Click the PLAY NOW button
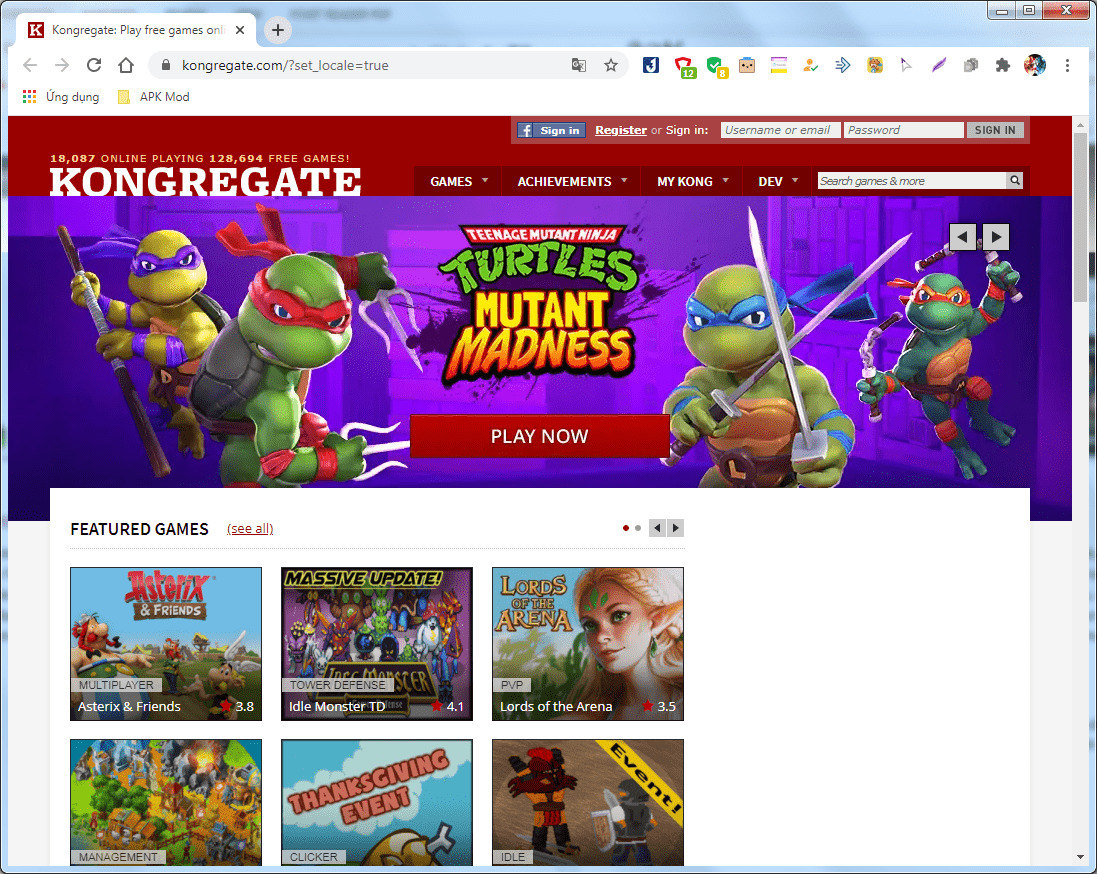Screen dimensions: 1097x874 (x=539, y=436)
